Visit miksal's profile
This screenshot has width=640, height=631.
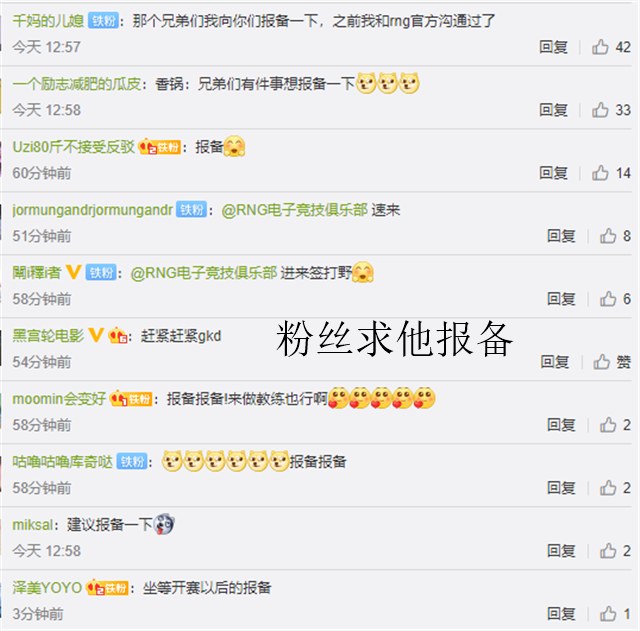32,525
